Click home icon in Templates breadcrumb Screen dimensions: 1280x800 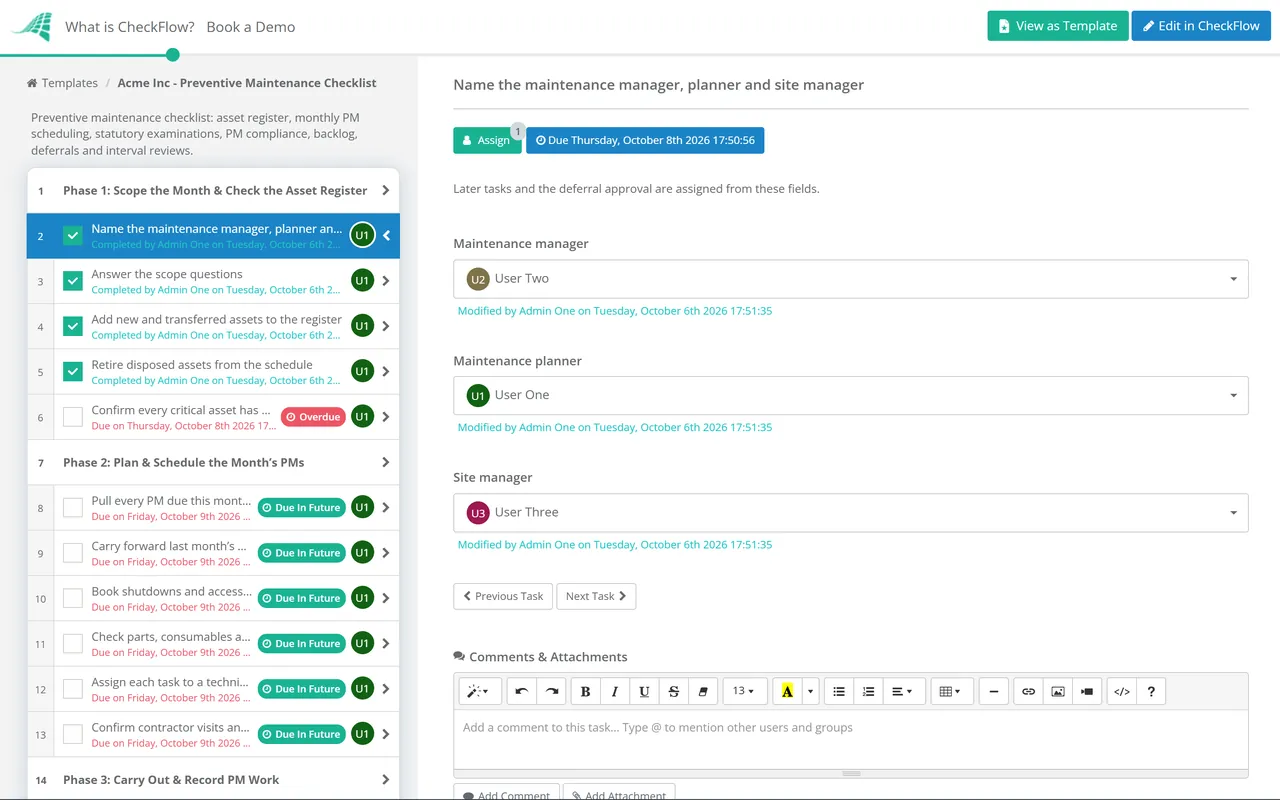(x=33, y=83)
